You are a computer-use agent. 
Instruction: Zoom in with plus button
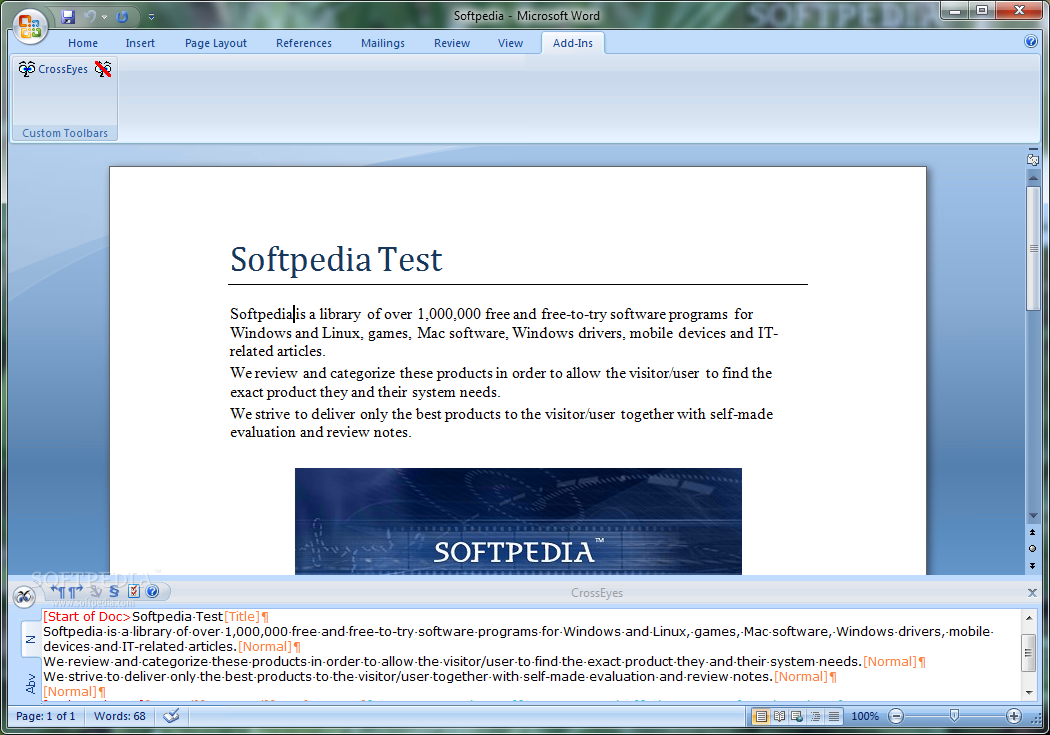1014,716
